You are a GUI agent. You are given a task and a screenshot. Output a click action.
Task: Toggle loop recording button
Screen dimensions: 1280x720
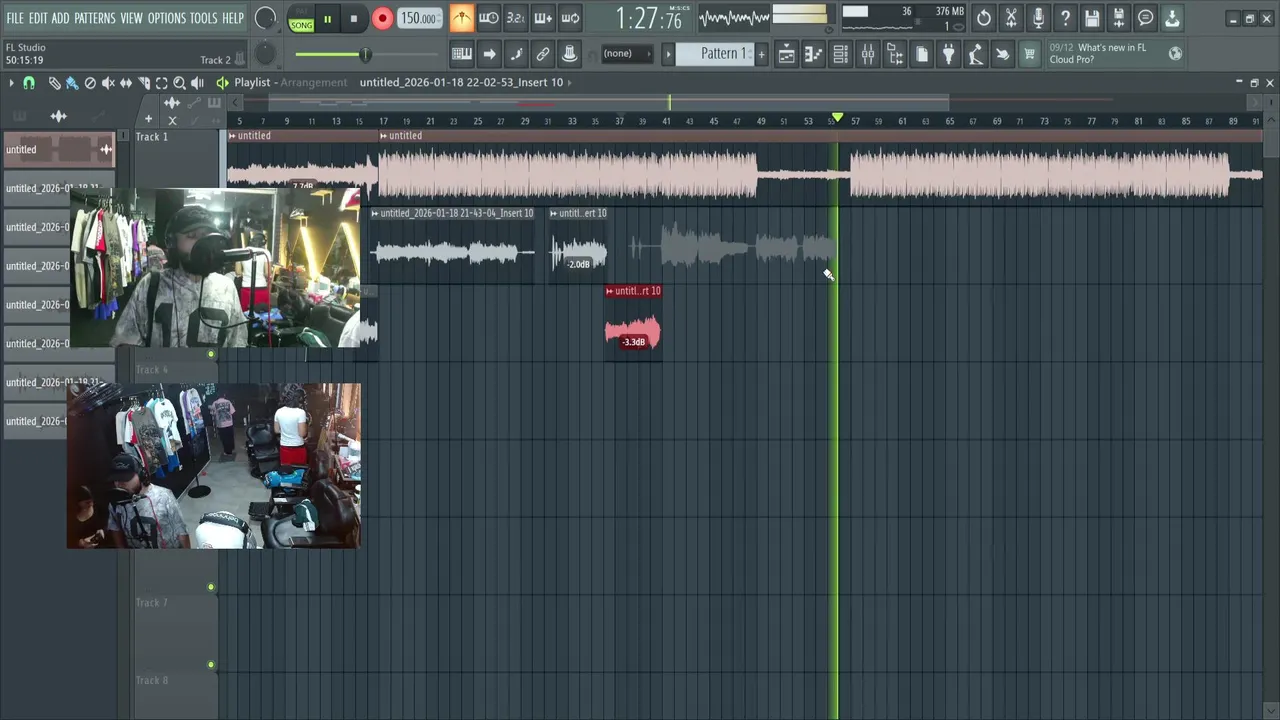click(x=570, y=18)
